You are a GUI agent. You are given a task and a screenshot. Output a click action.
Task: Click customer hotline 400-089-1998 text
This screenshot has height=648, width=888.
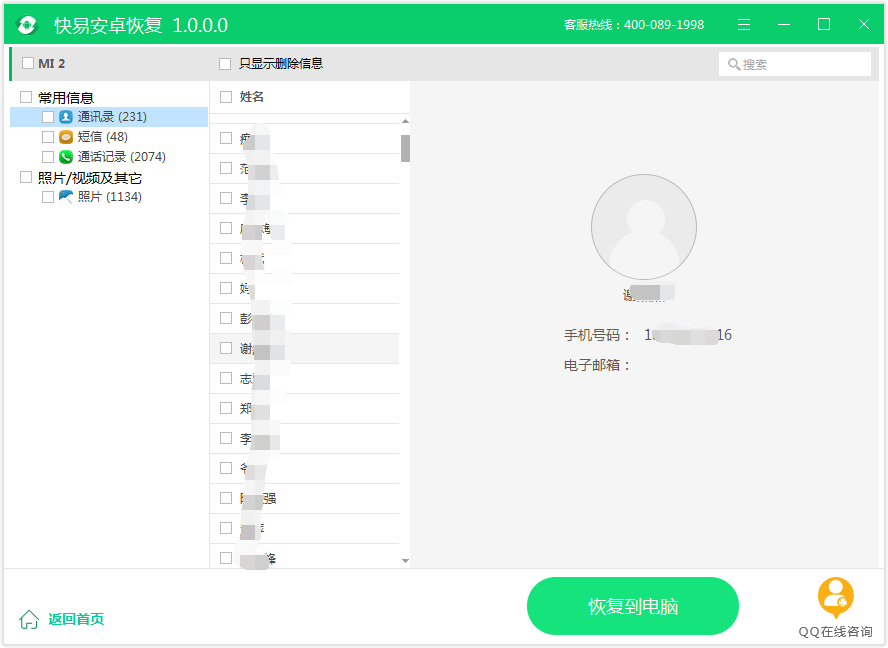click(x=634, y=25)
